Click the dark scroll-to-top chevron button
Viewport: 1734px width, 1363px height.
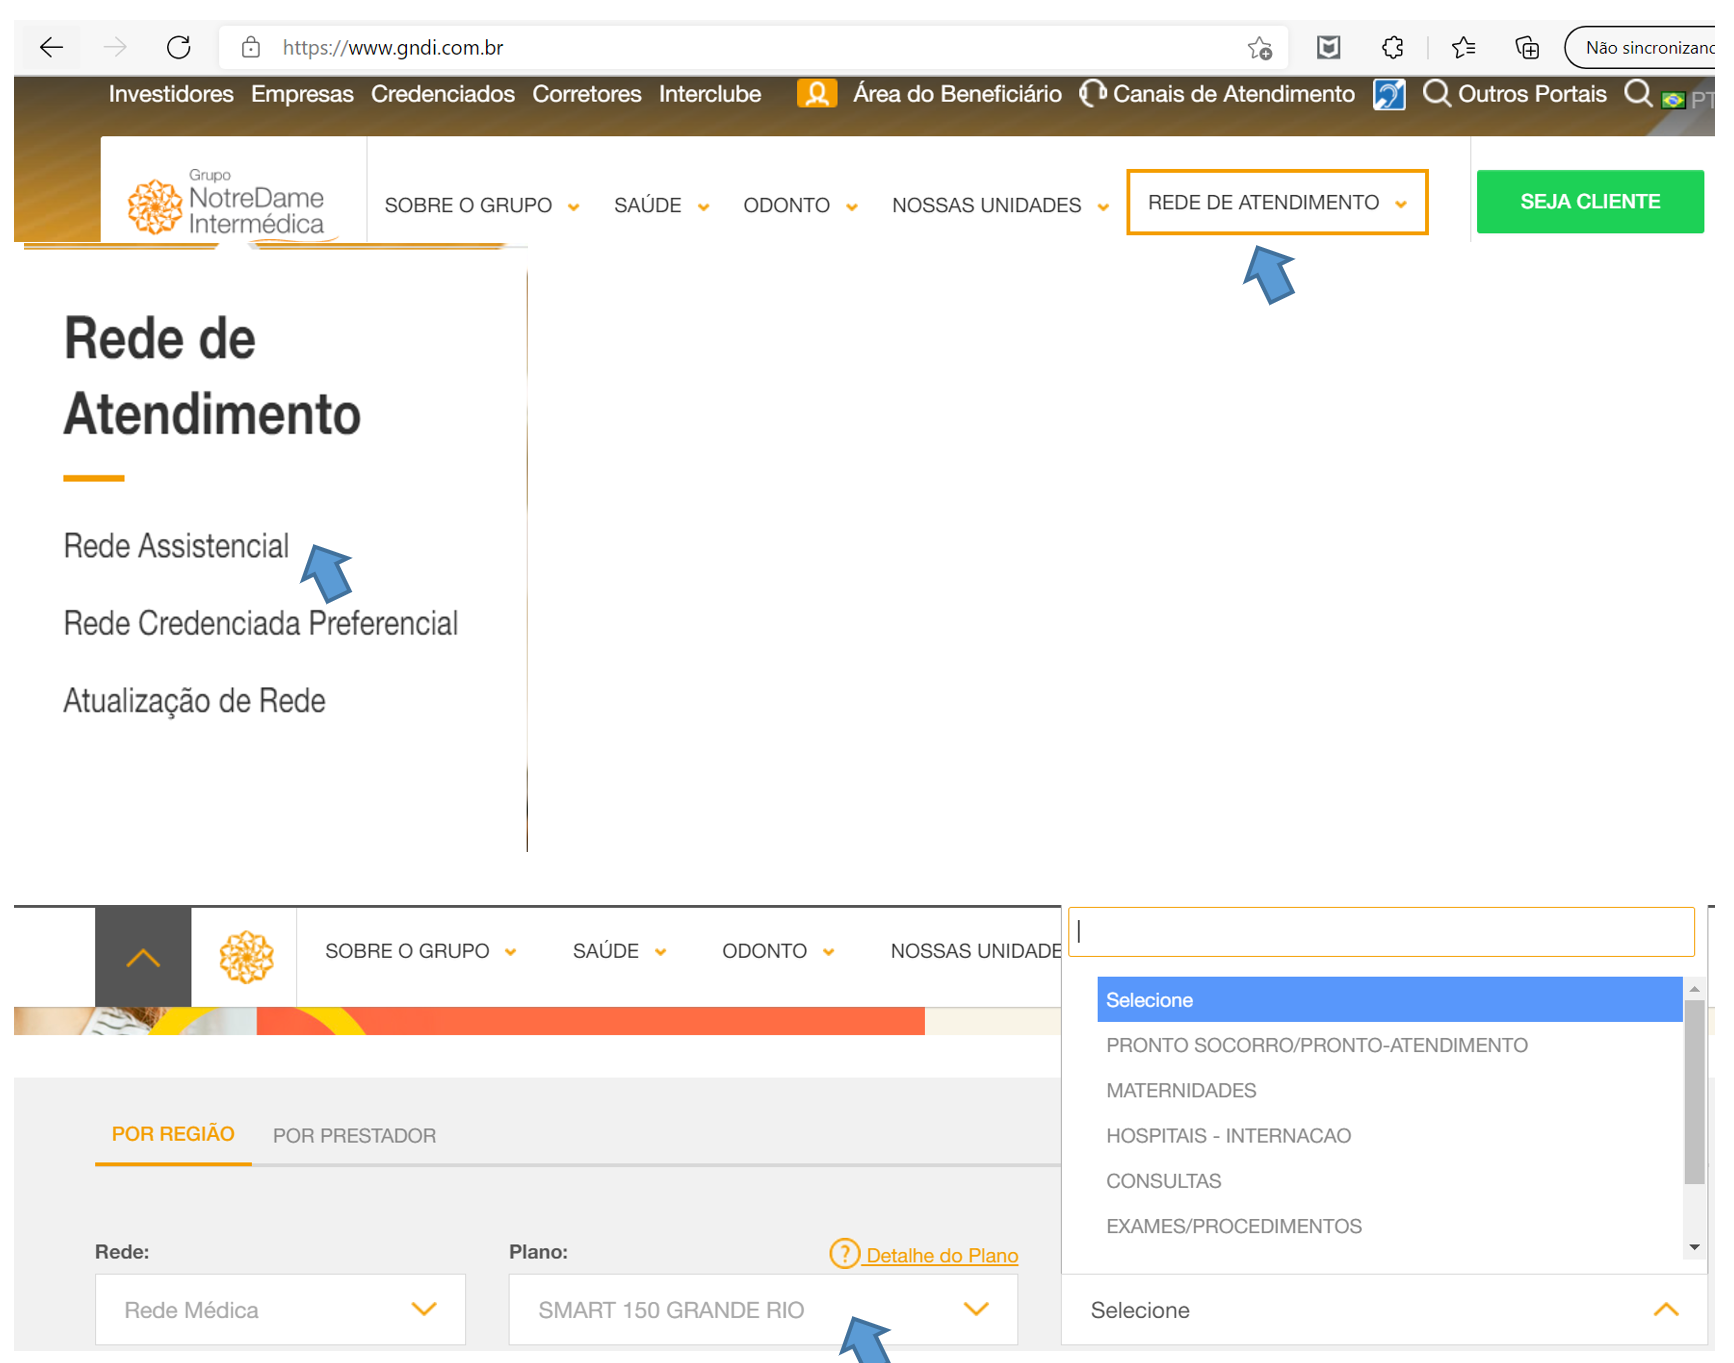(143, 957)
